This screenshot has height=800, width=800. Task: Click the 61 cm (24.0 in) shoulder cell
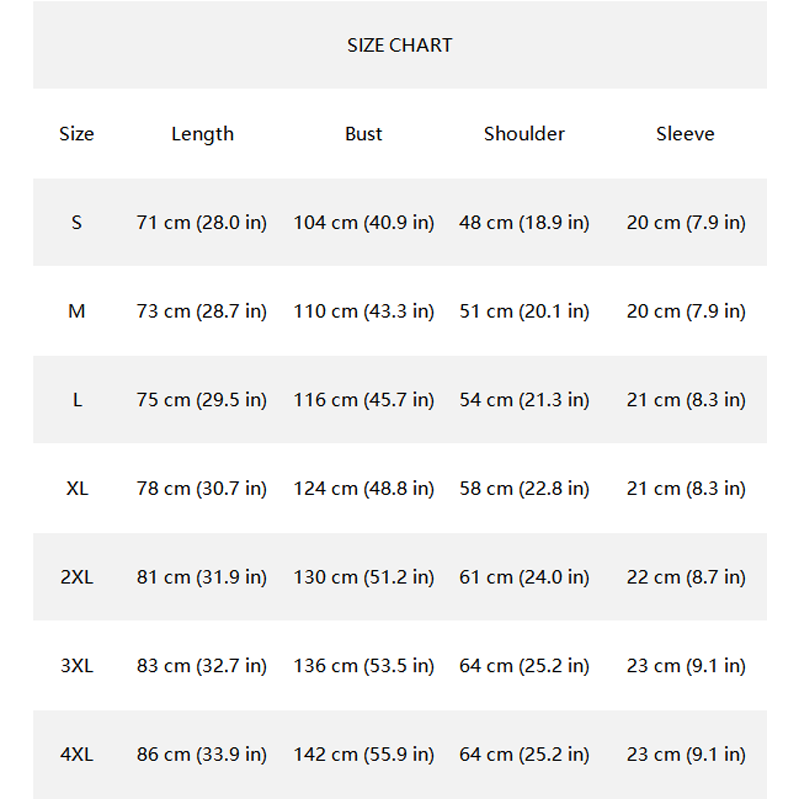point(524,577)
